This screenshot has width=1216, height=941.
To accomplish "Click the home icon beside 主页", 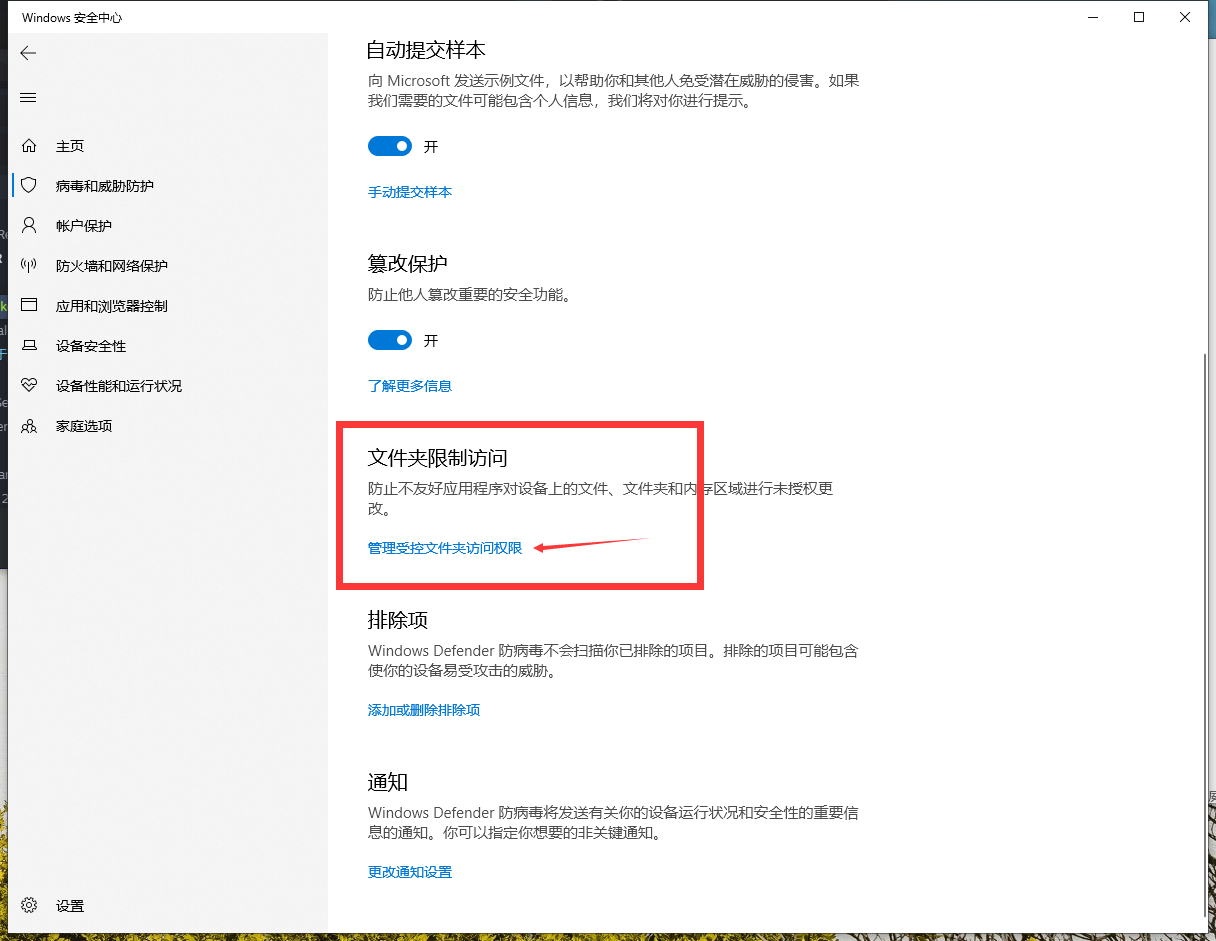I will [x=29, y=146].
